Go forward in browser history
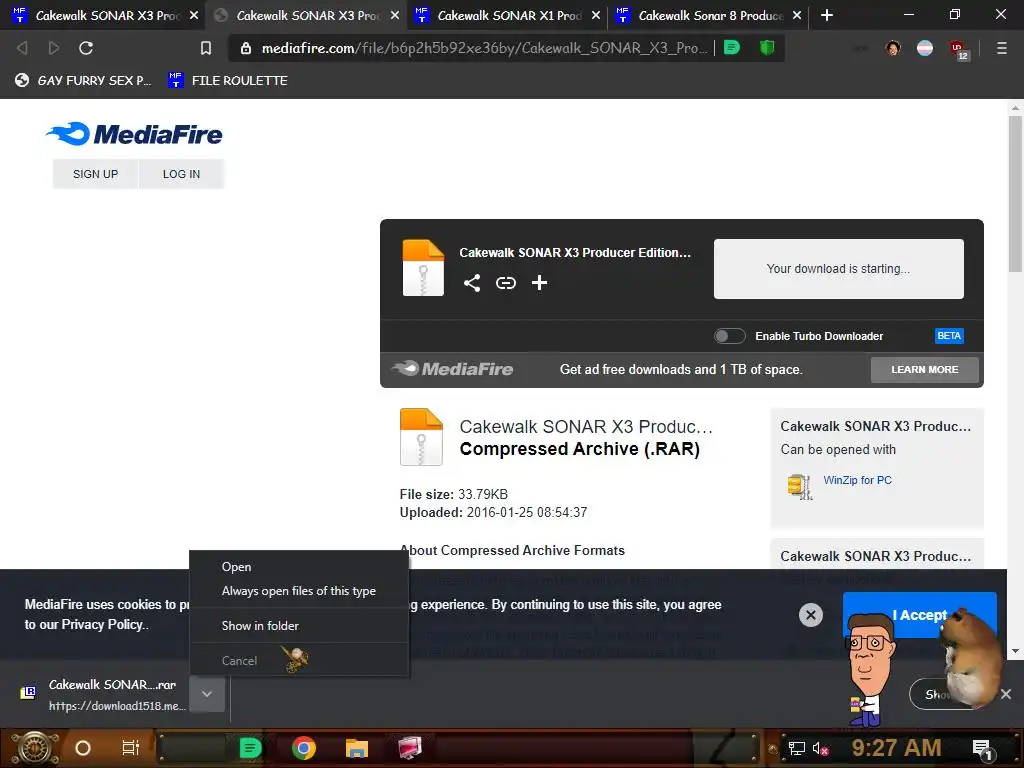The image size is (1024, 768). (54, 48)
